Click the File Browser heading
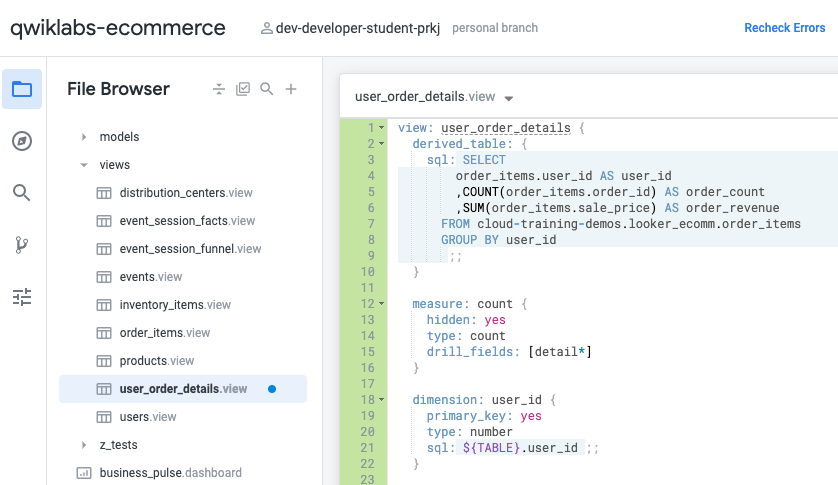This screenshot has height=485, width=838. tap(119, 89)
